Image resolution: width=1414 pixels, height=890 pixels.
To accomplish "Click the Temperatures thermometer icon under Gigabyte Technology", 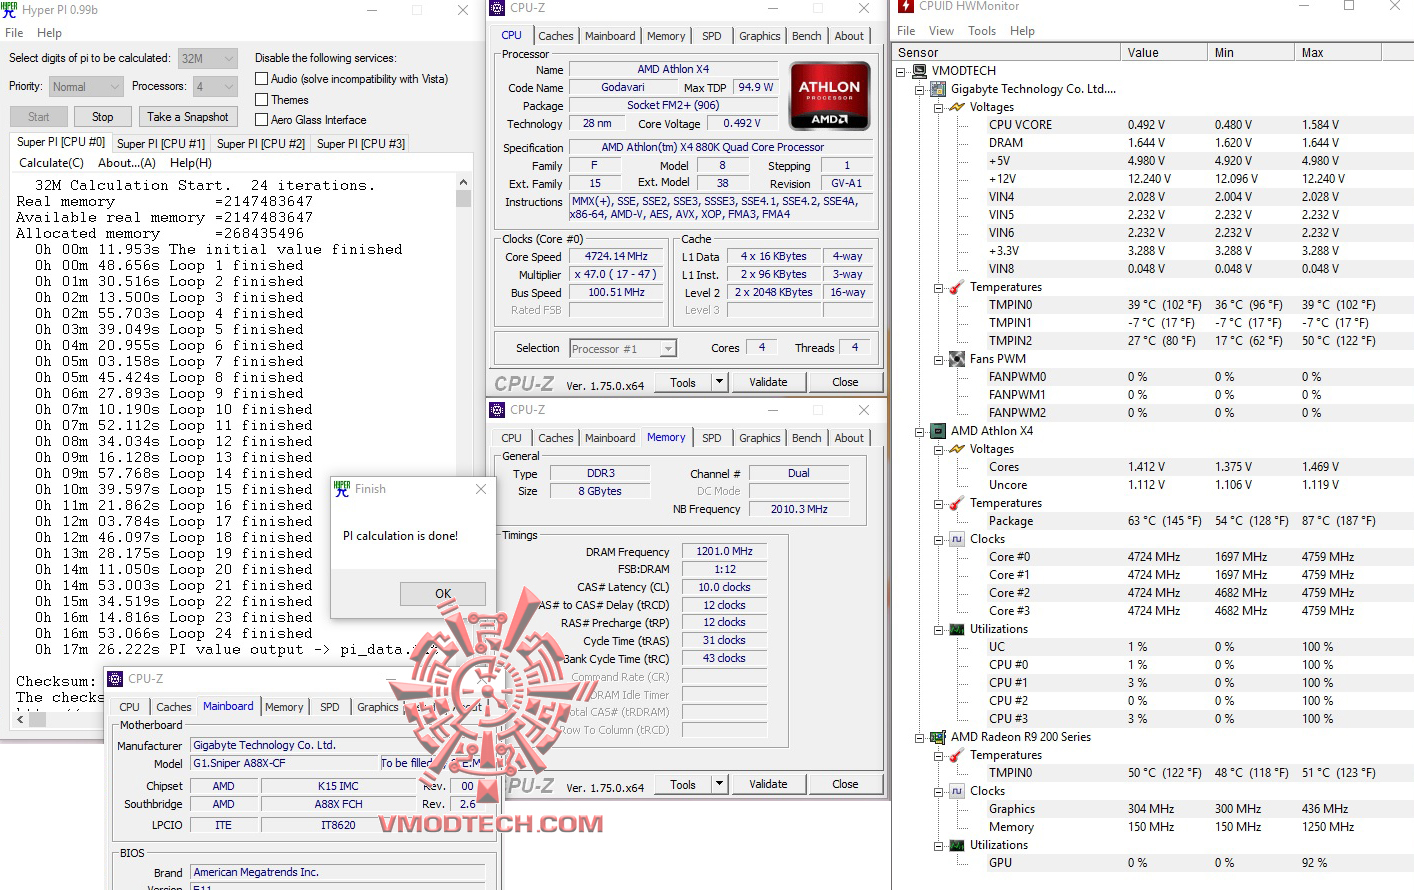I will [x=957, y=287].
